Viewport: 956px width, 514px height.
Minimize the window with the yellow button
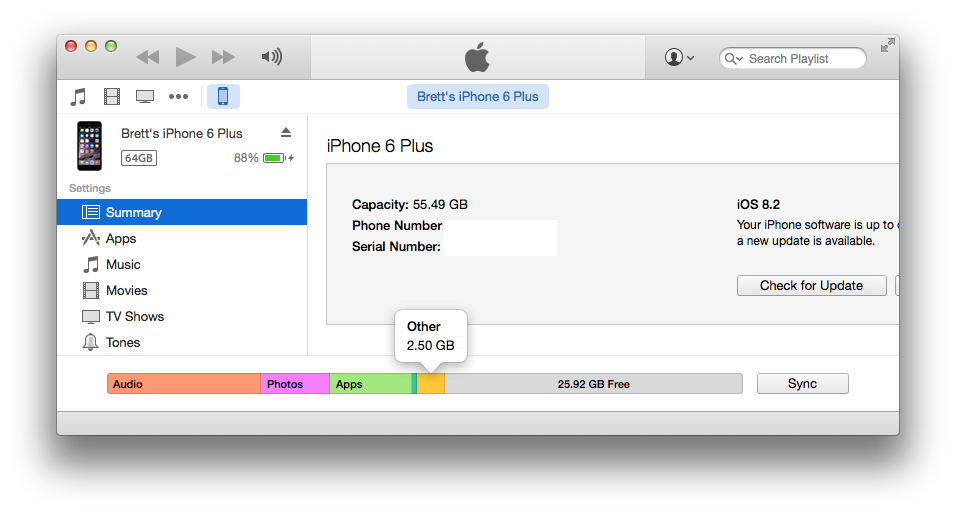[x=91, y=46]
